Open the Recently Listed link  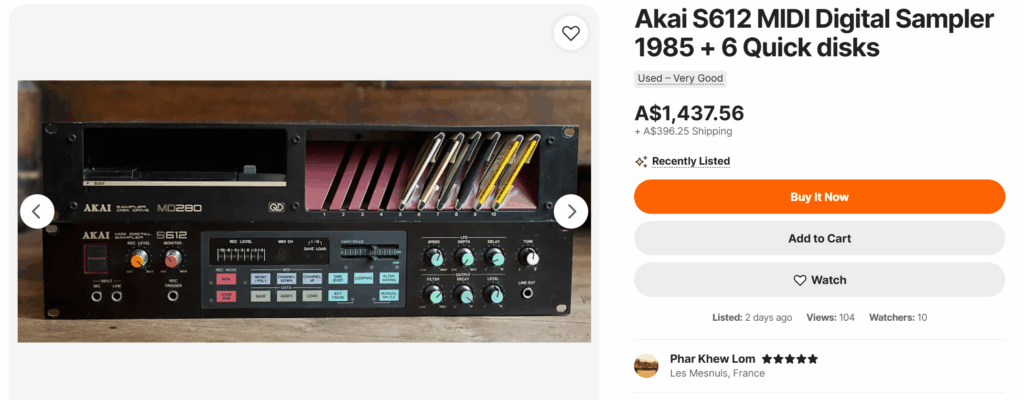coord(691,161)
